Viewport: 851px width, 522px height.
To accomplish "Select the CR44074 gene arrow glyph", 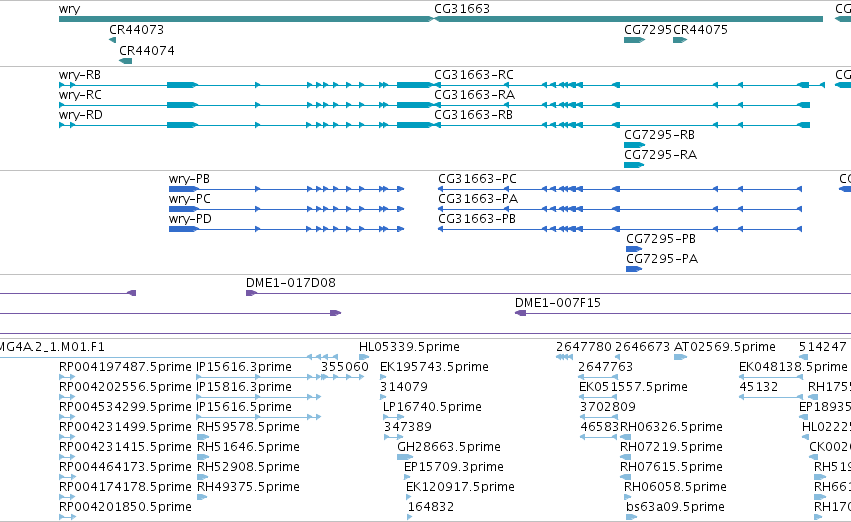I will pyautogui.click(x=125, y=61).
